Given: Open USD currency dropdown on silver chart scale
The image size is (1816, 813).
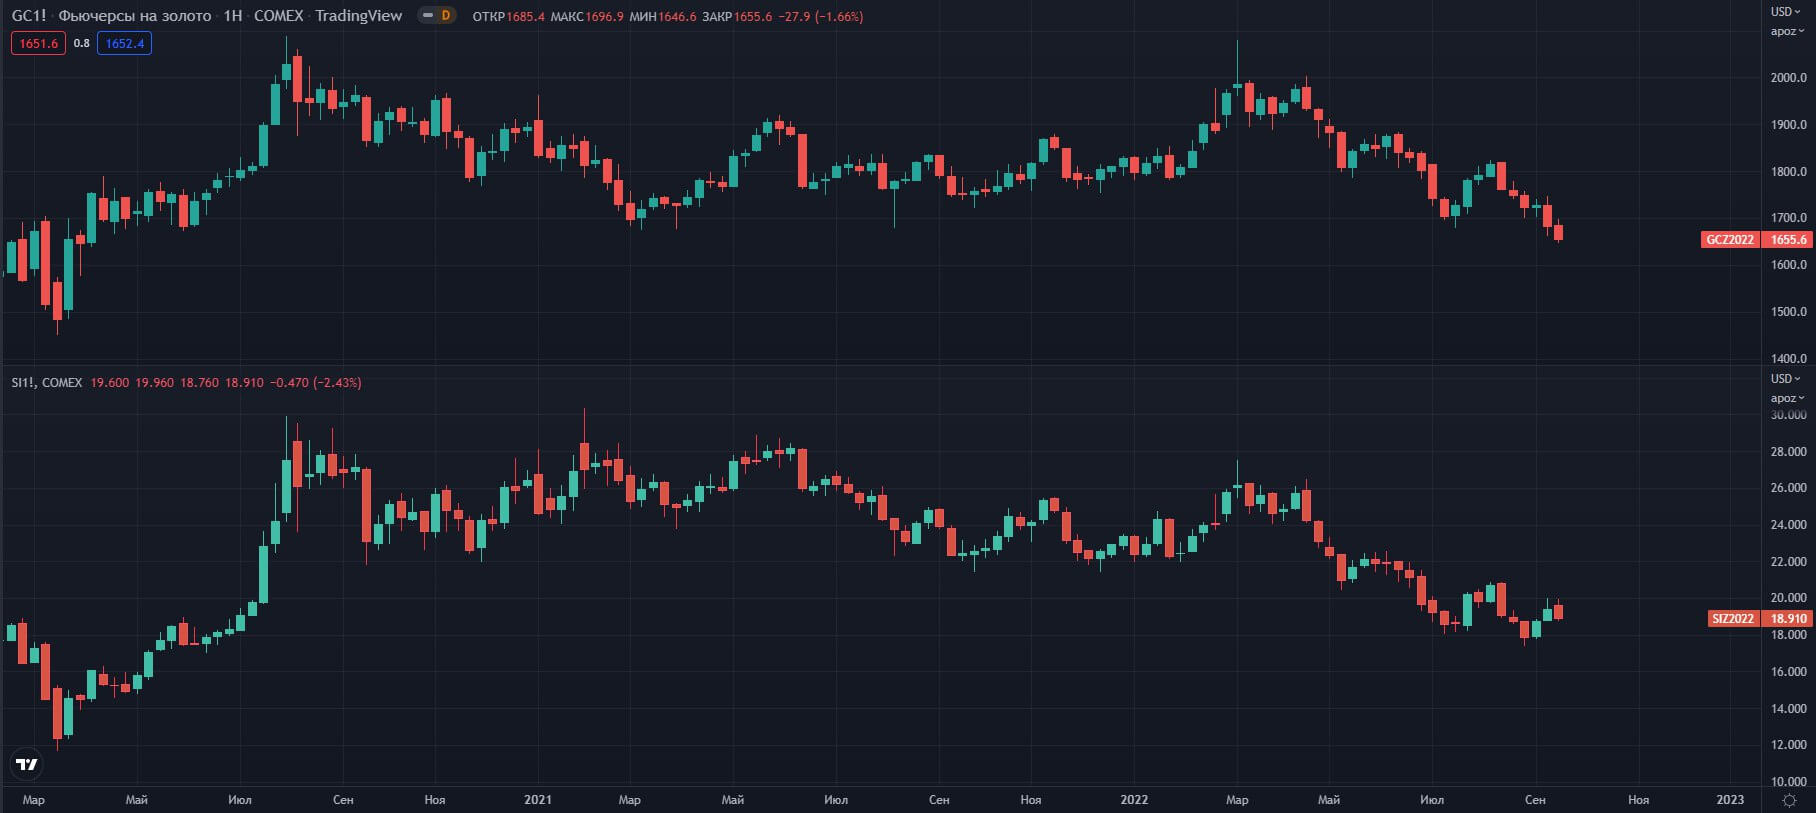Looking at the screenshot, I should coord(1786,379).
